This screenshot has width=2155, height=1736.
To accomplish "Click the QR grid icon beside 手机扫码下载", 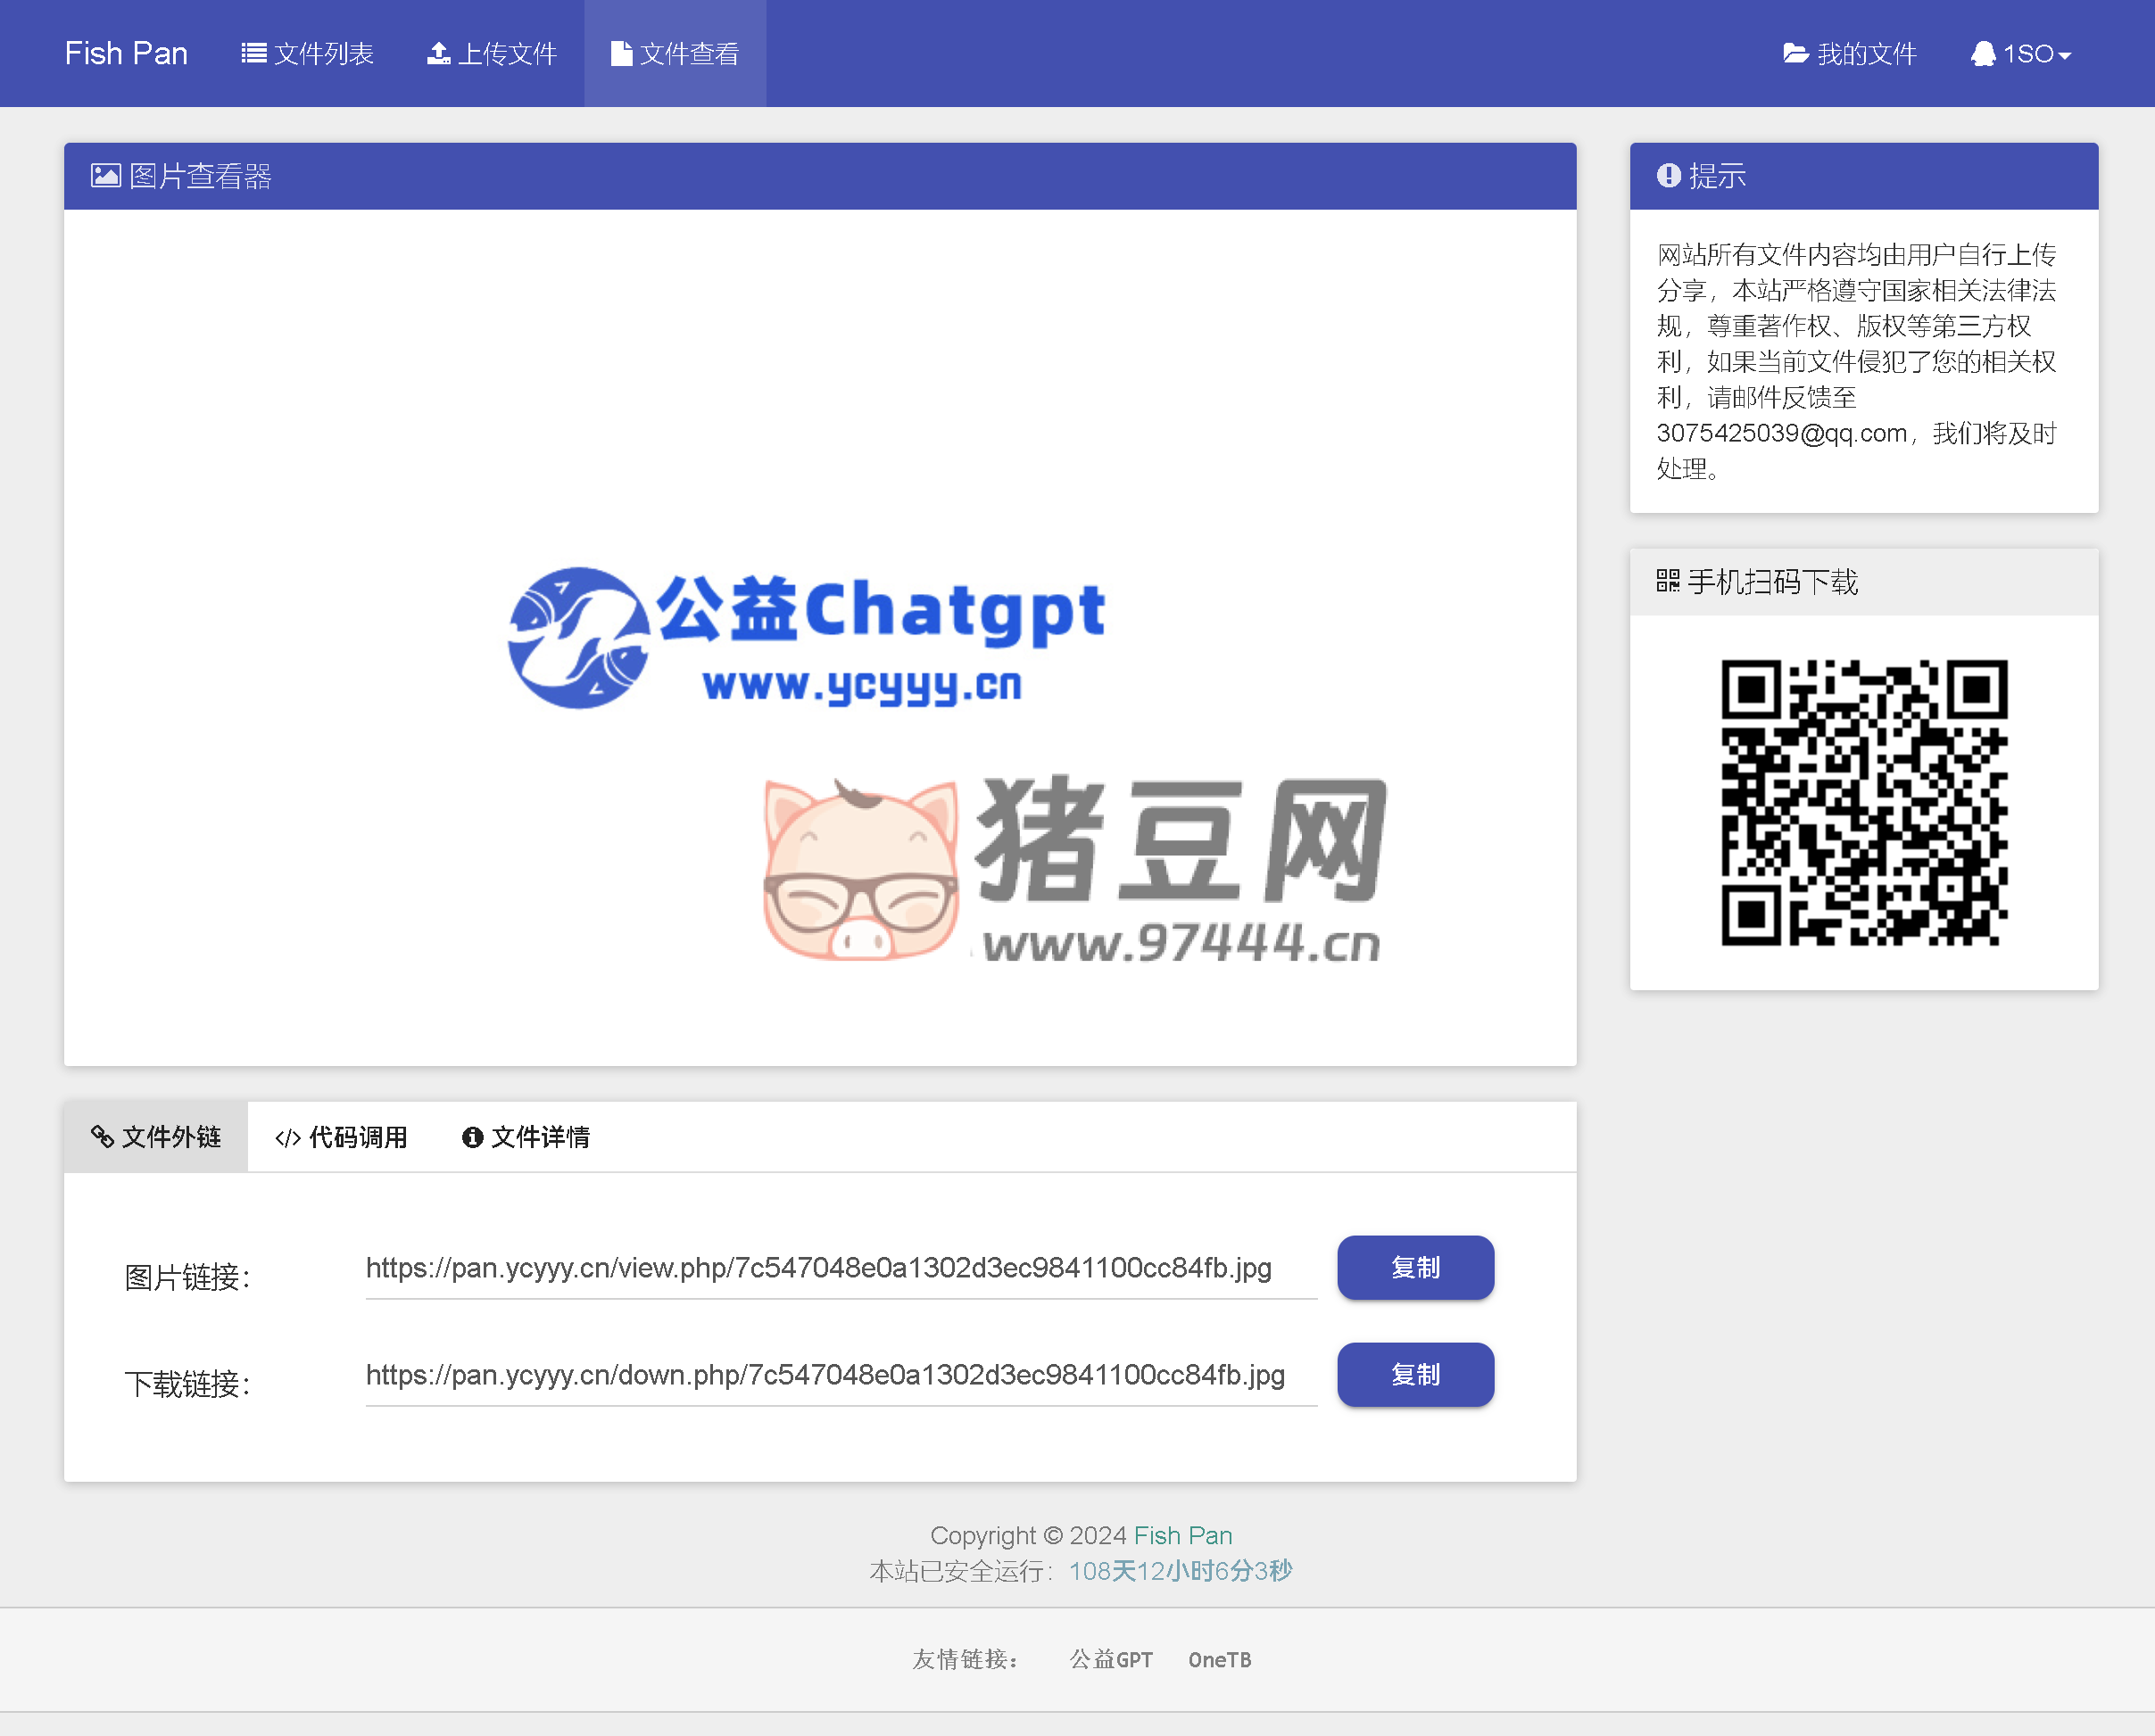I will click(1668, 581).
